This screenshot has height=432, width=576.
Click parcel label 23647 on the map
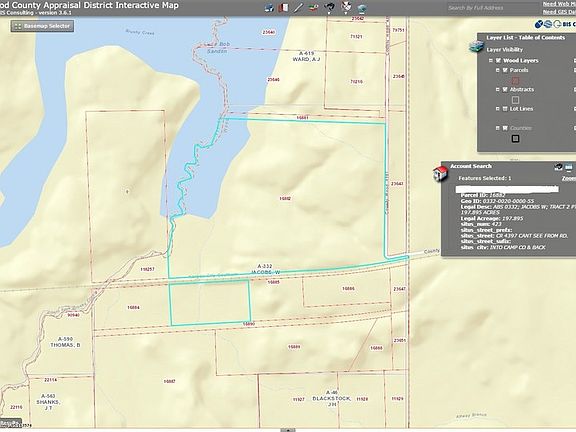pos(399,289)
